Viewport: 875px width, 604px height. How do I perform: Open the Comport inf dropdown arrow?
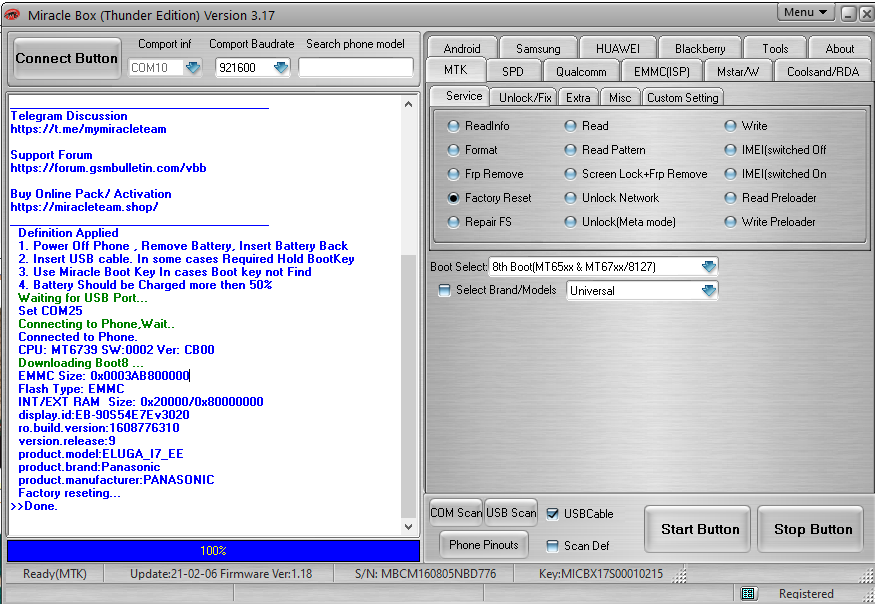(193, 68)
